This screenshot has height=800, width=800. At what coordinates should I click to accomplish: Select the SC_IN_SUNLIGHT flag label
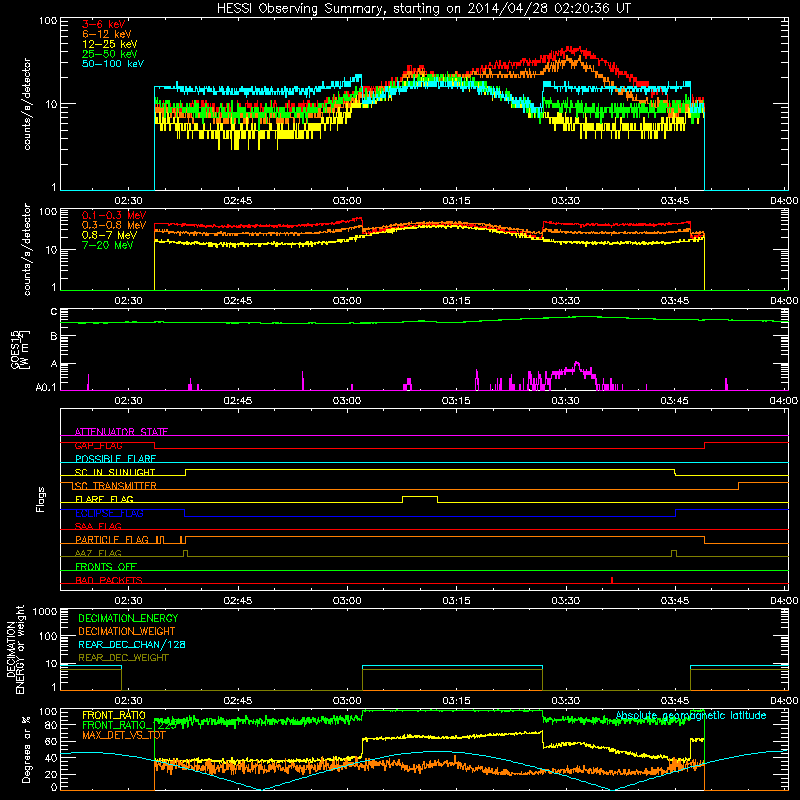(115, 472)
